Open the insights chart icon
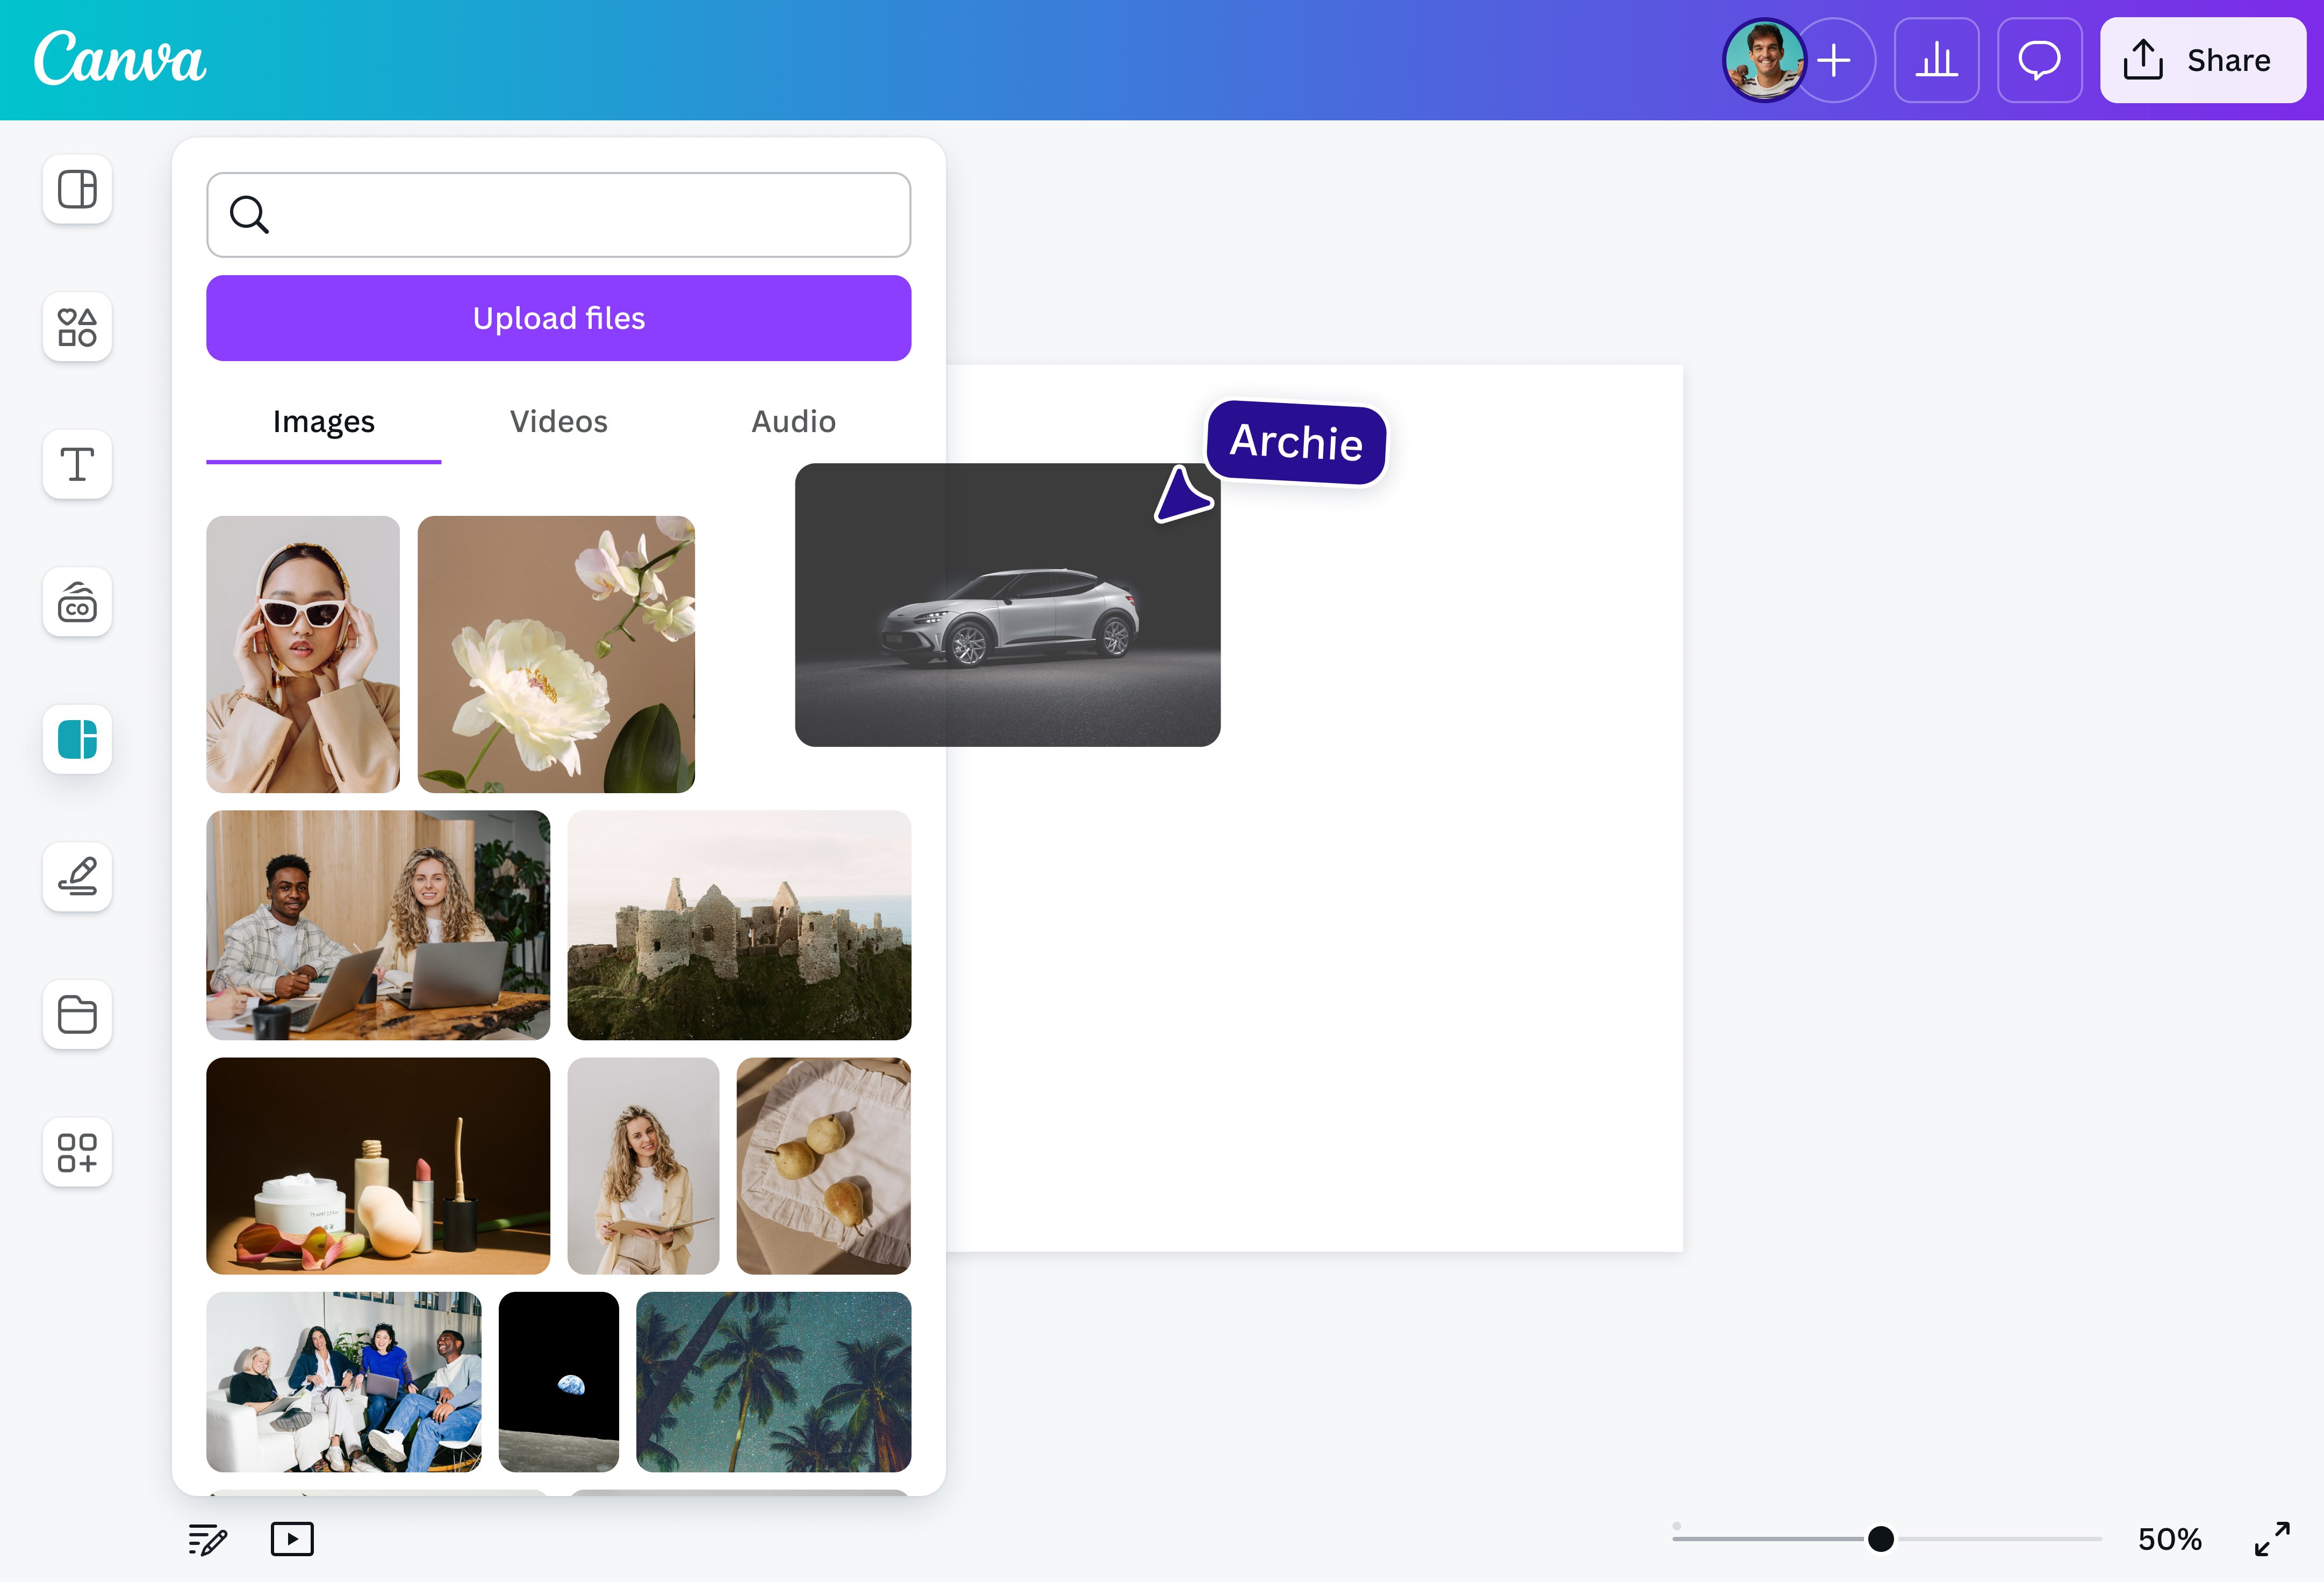This screenshot has height=1582, width=2324. [x=1936, y=60]
